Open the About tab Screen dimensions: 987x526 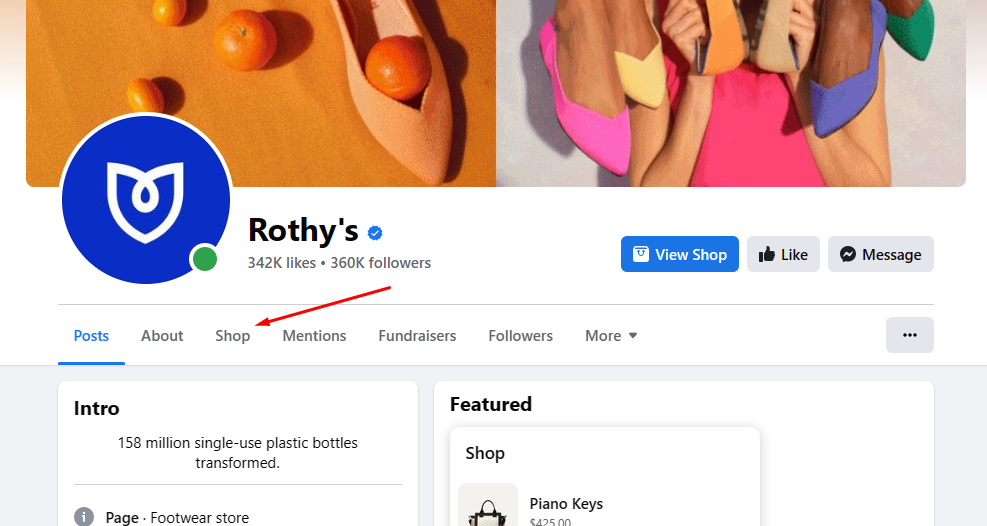coord(162,335)
